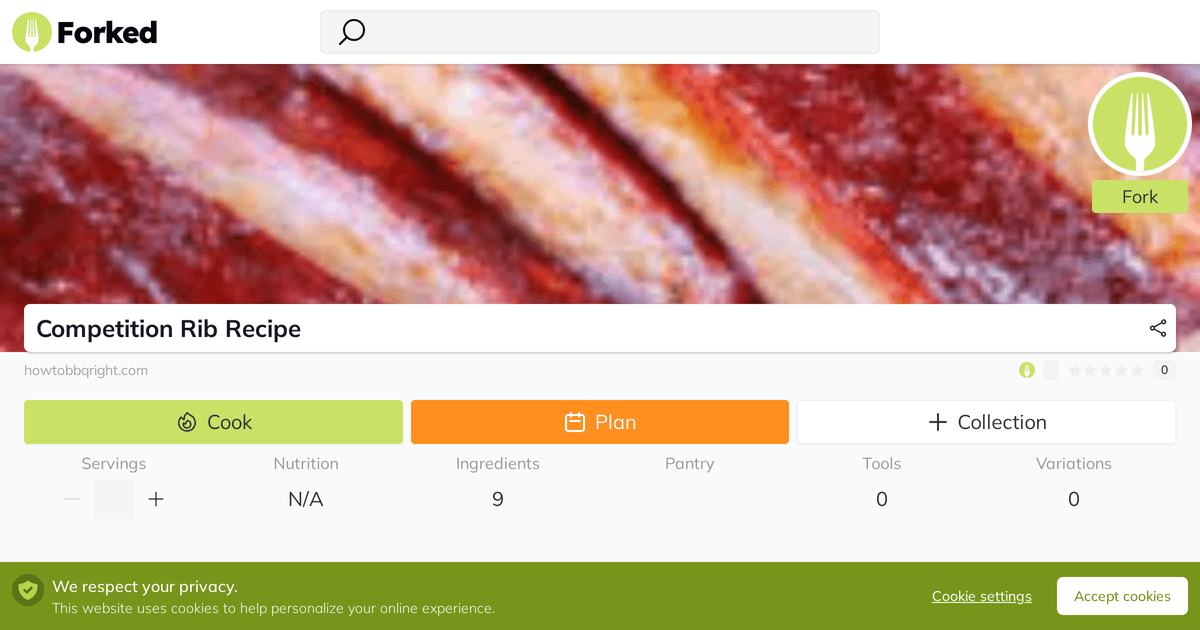Increase servings with the plus stepper
Screen dimensions: 1200x630
click(x=156, y=498)
